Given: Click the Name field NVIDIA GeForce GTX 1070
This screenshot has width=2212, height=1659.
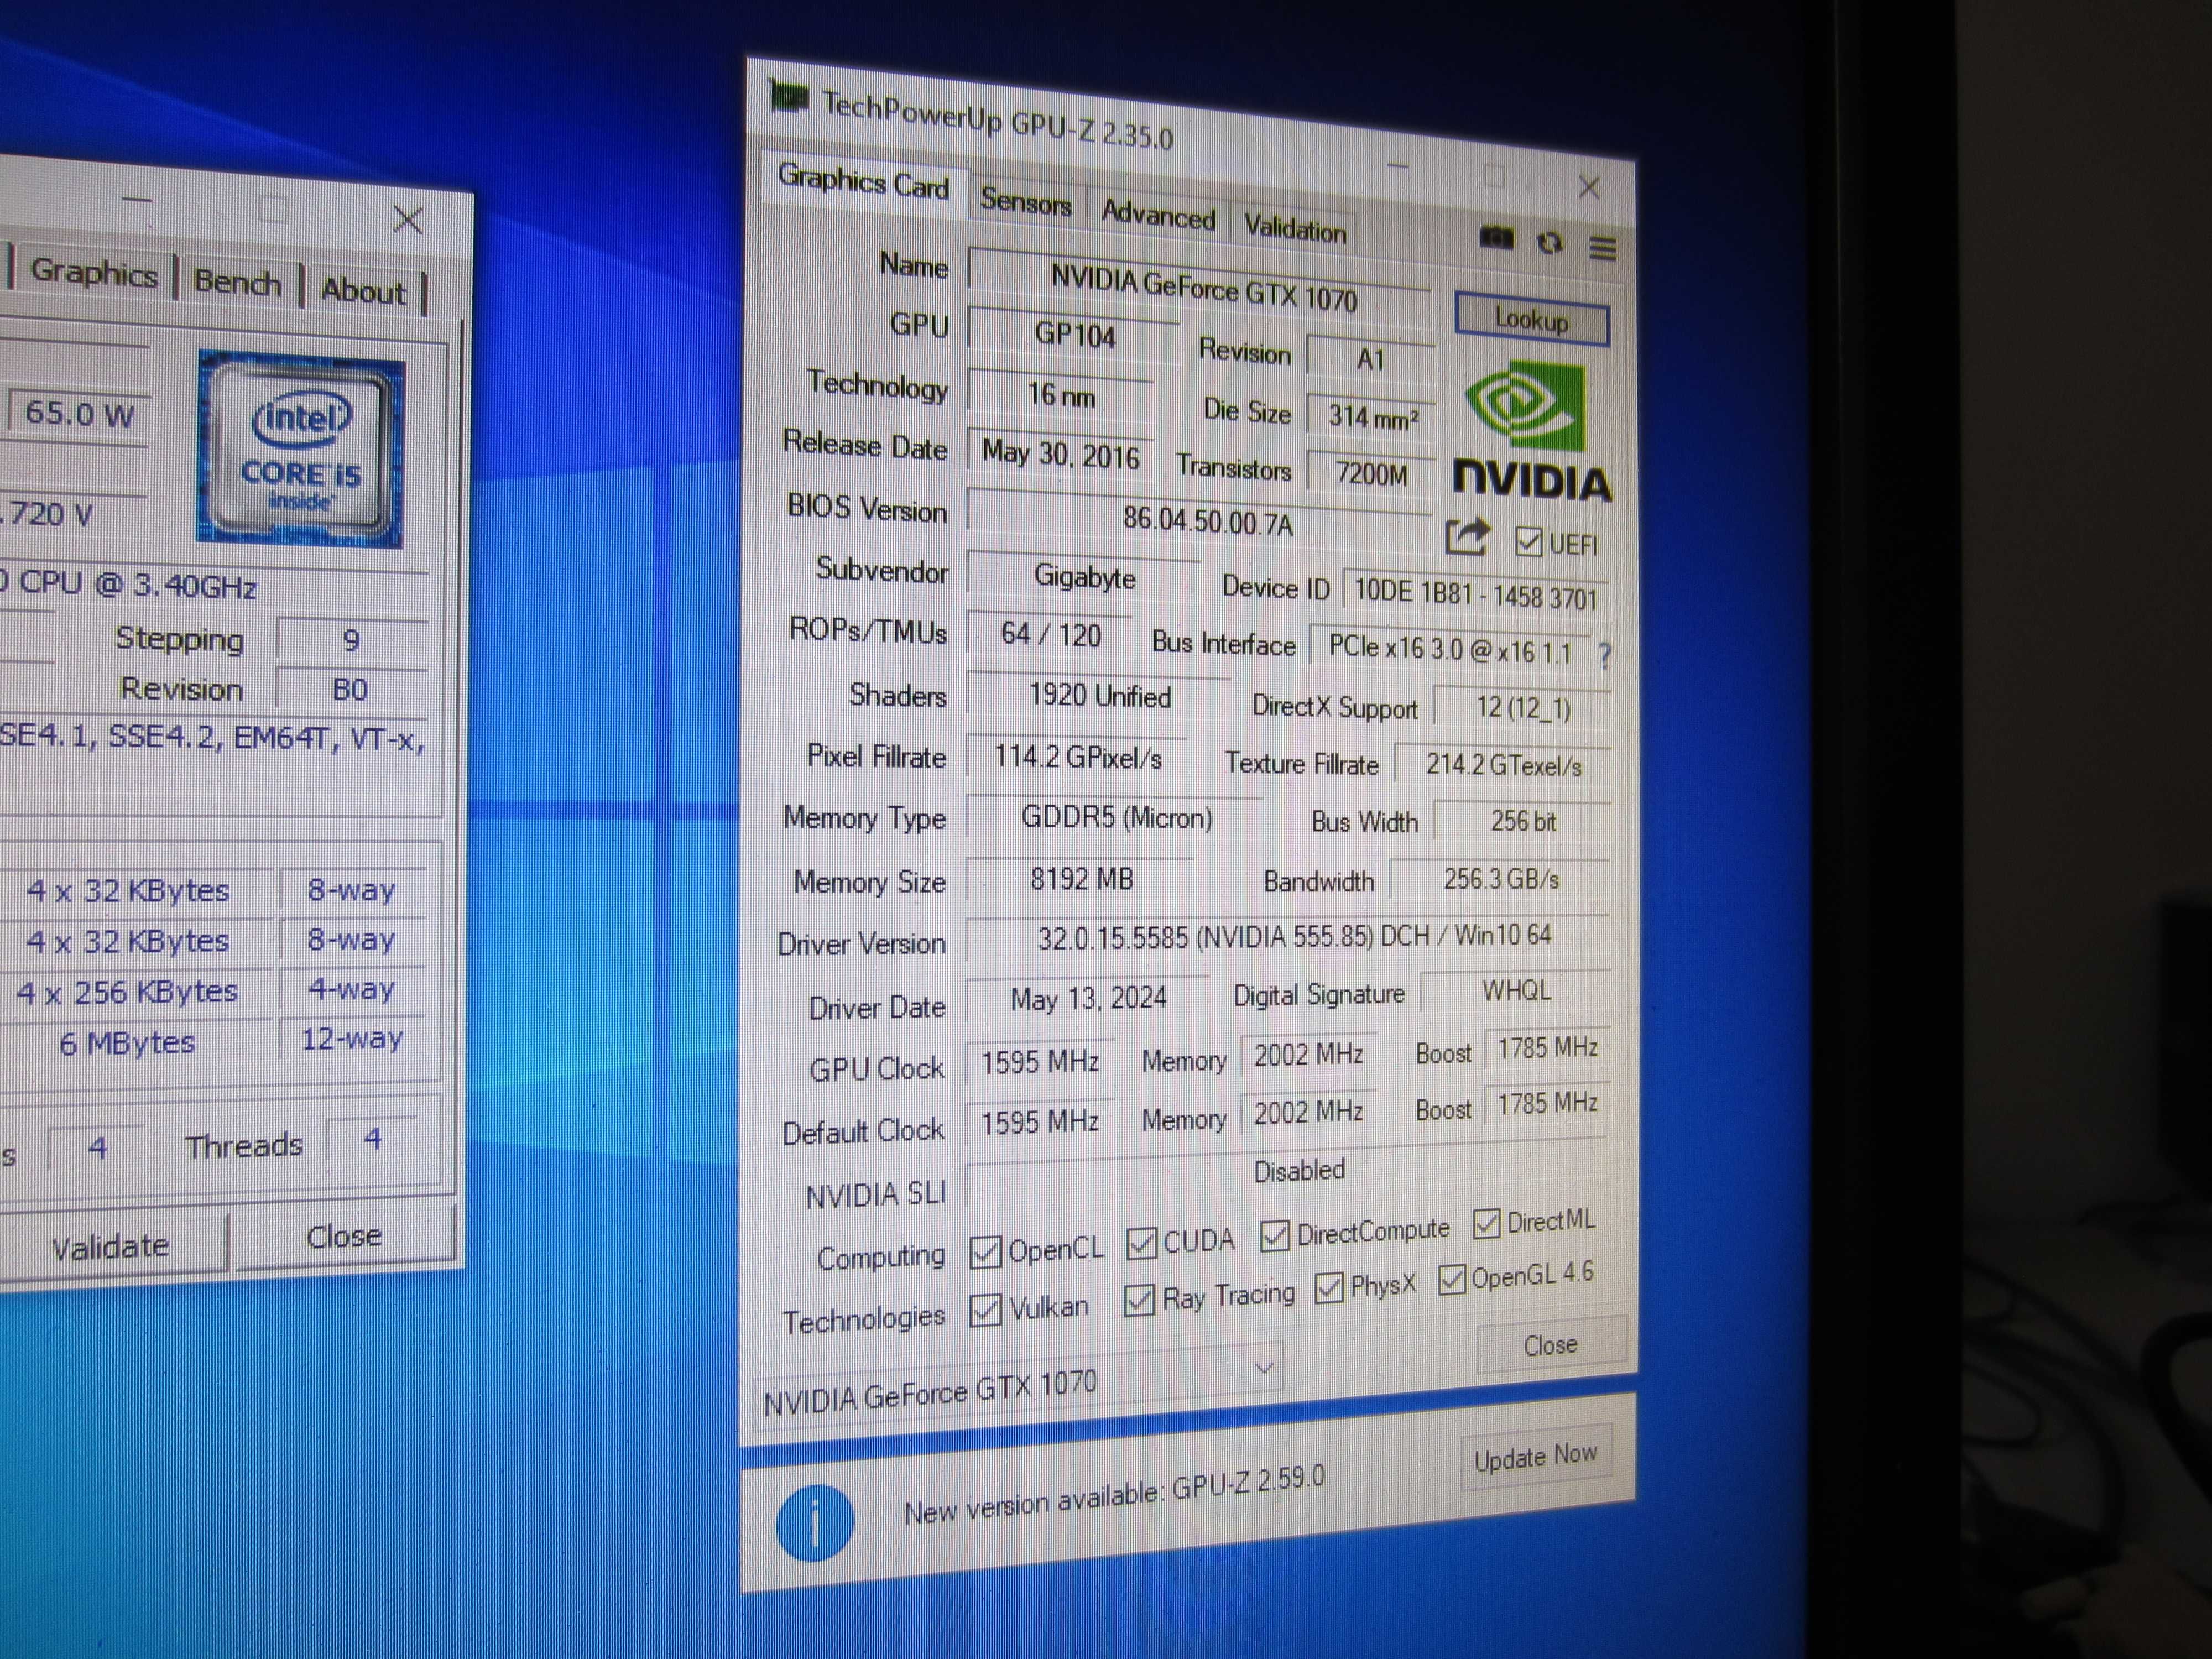Looking at the screenshot, I should (x=1201, y=288).
